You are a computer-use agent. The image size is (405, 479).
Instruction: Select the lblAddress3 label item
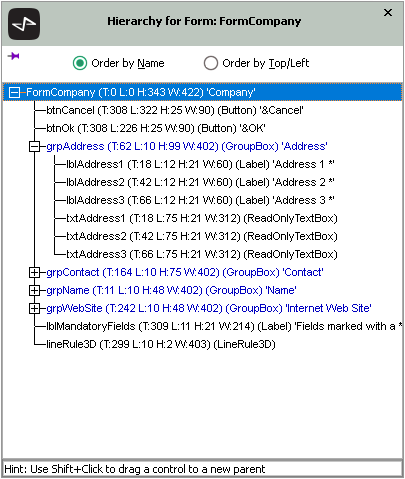coord(200,200)
